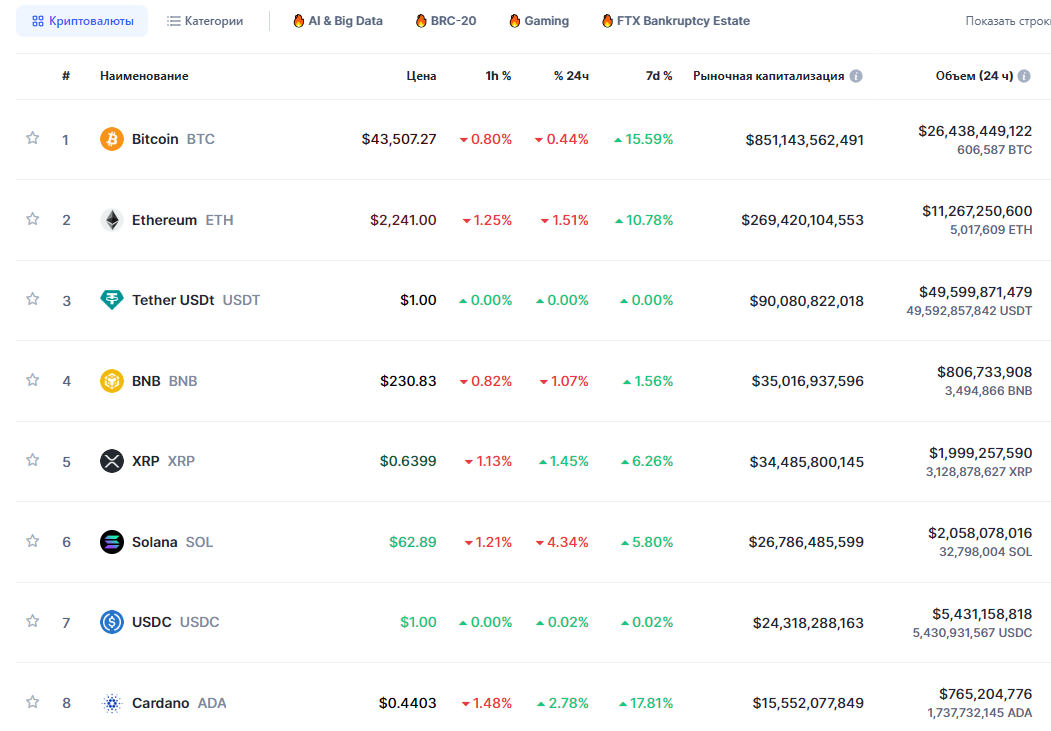1051x731 pixels.
Task: Click the info icon beside Объем (24 ч)
Action: click(1024, 76)
